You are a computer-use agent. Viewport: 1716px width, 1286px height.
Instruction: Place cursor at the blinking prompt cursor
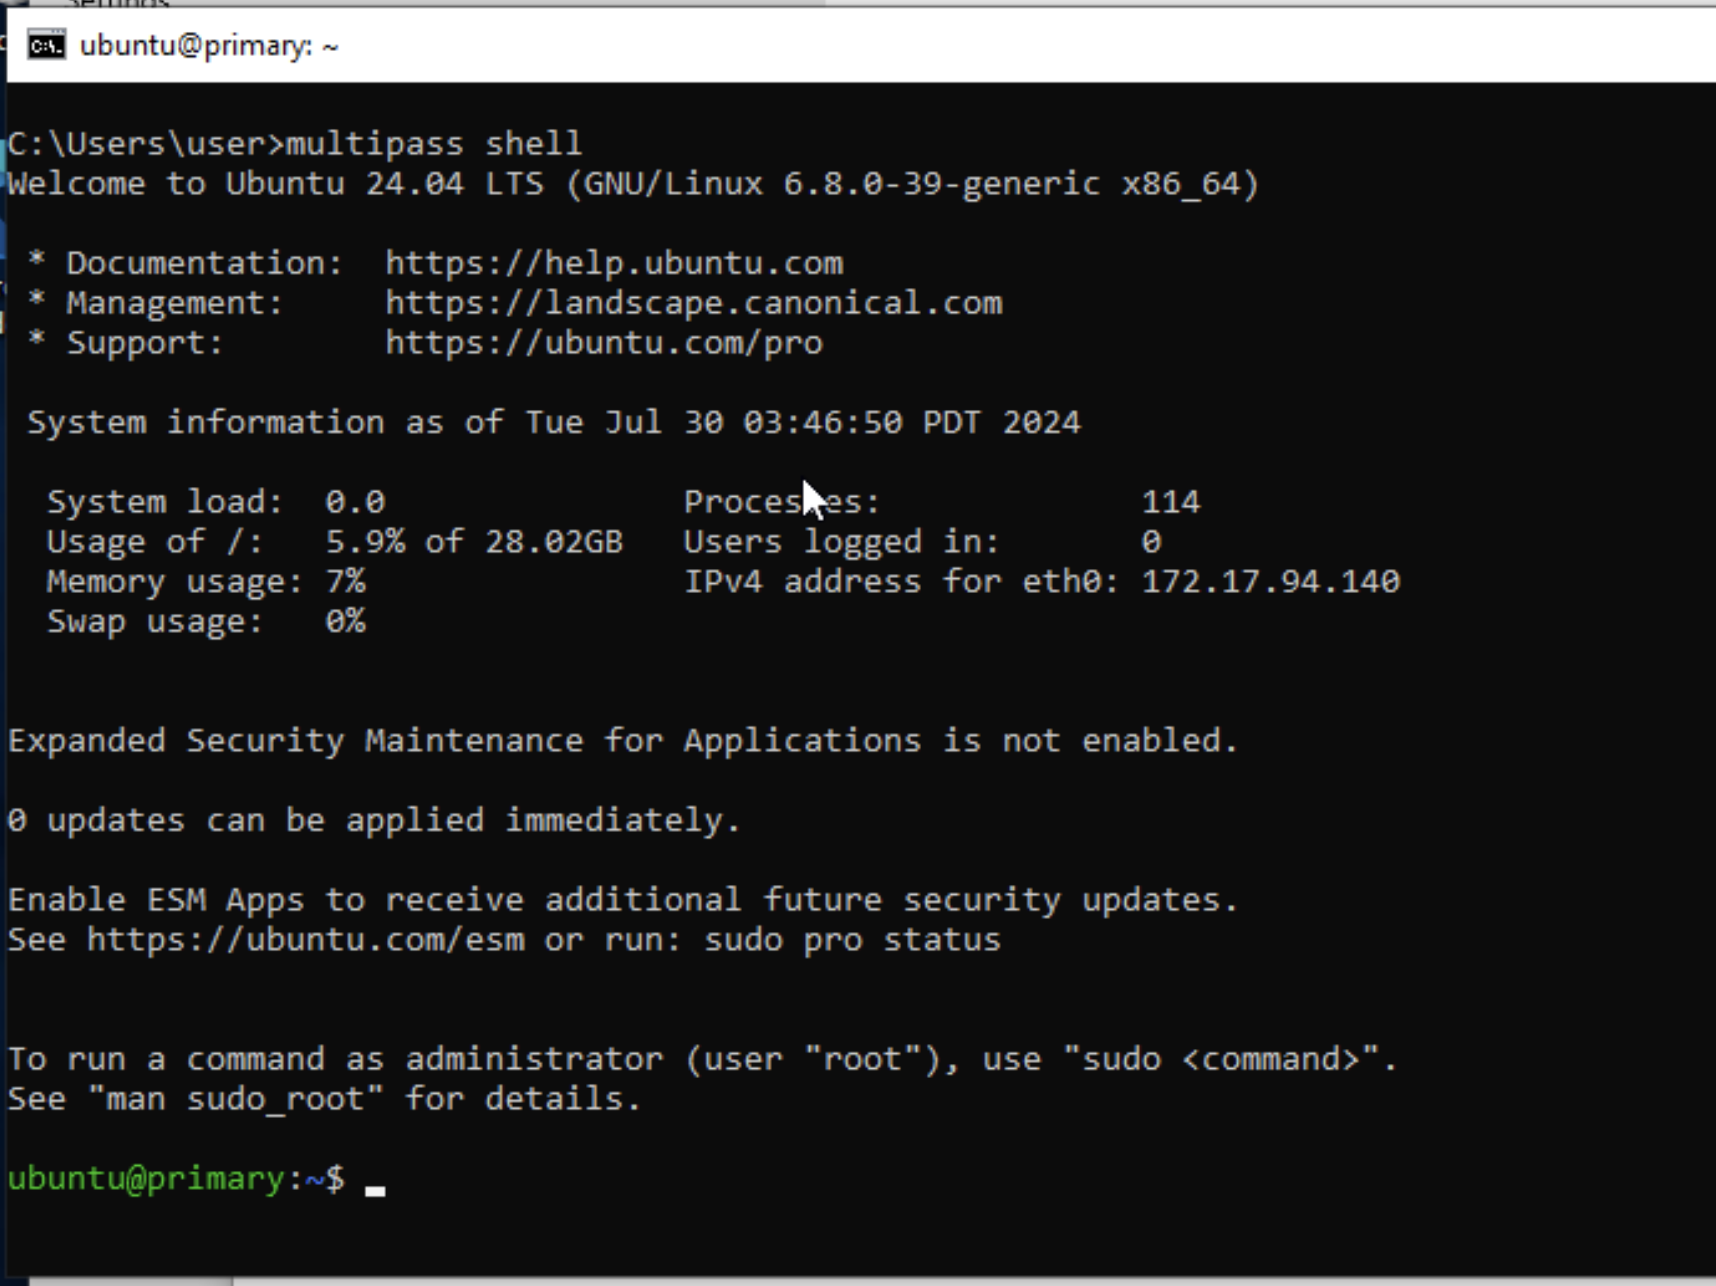[x=375, y=1186]
